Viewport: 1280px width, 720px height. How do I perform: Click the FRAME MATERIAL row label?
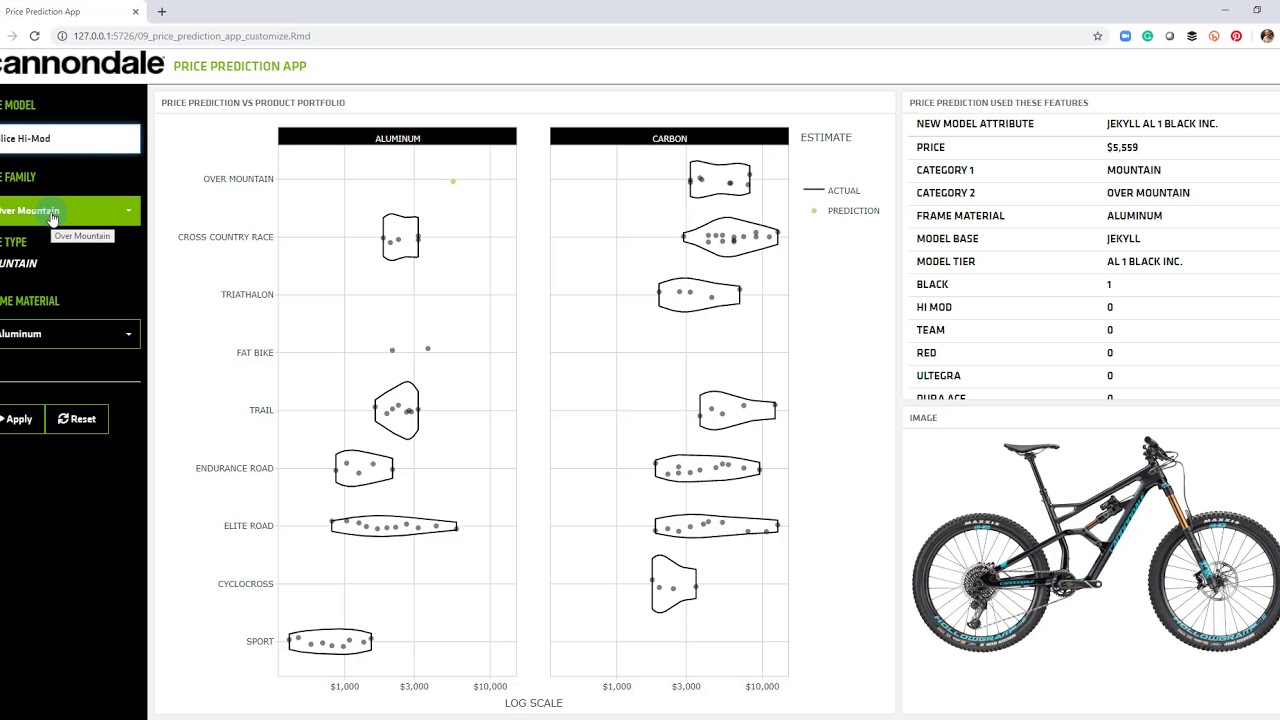point(960,216)
